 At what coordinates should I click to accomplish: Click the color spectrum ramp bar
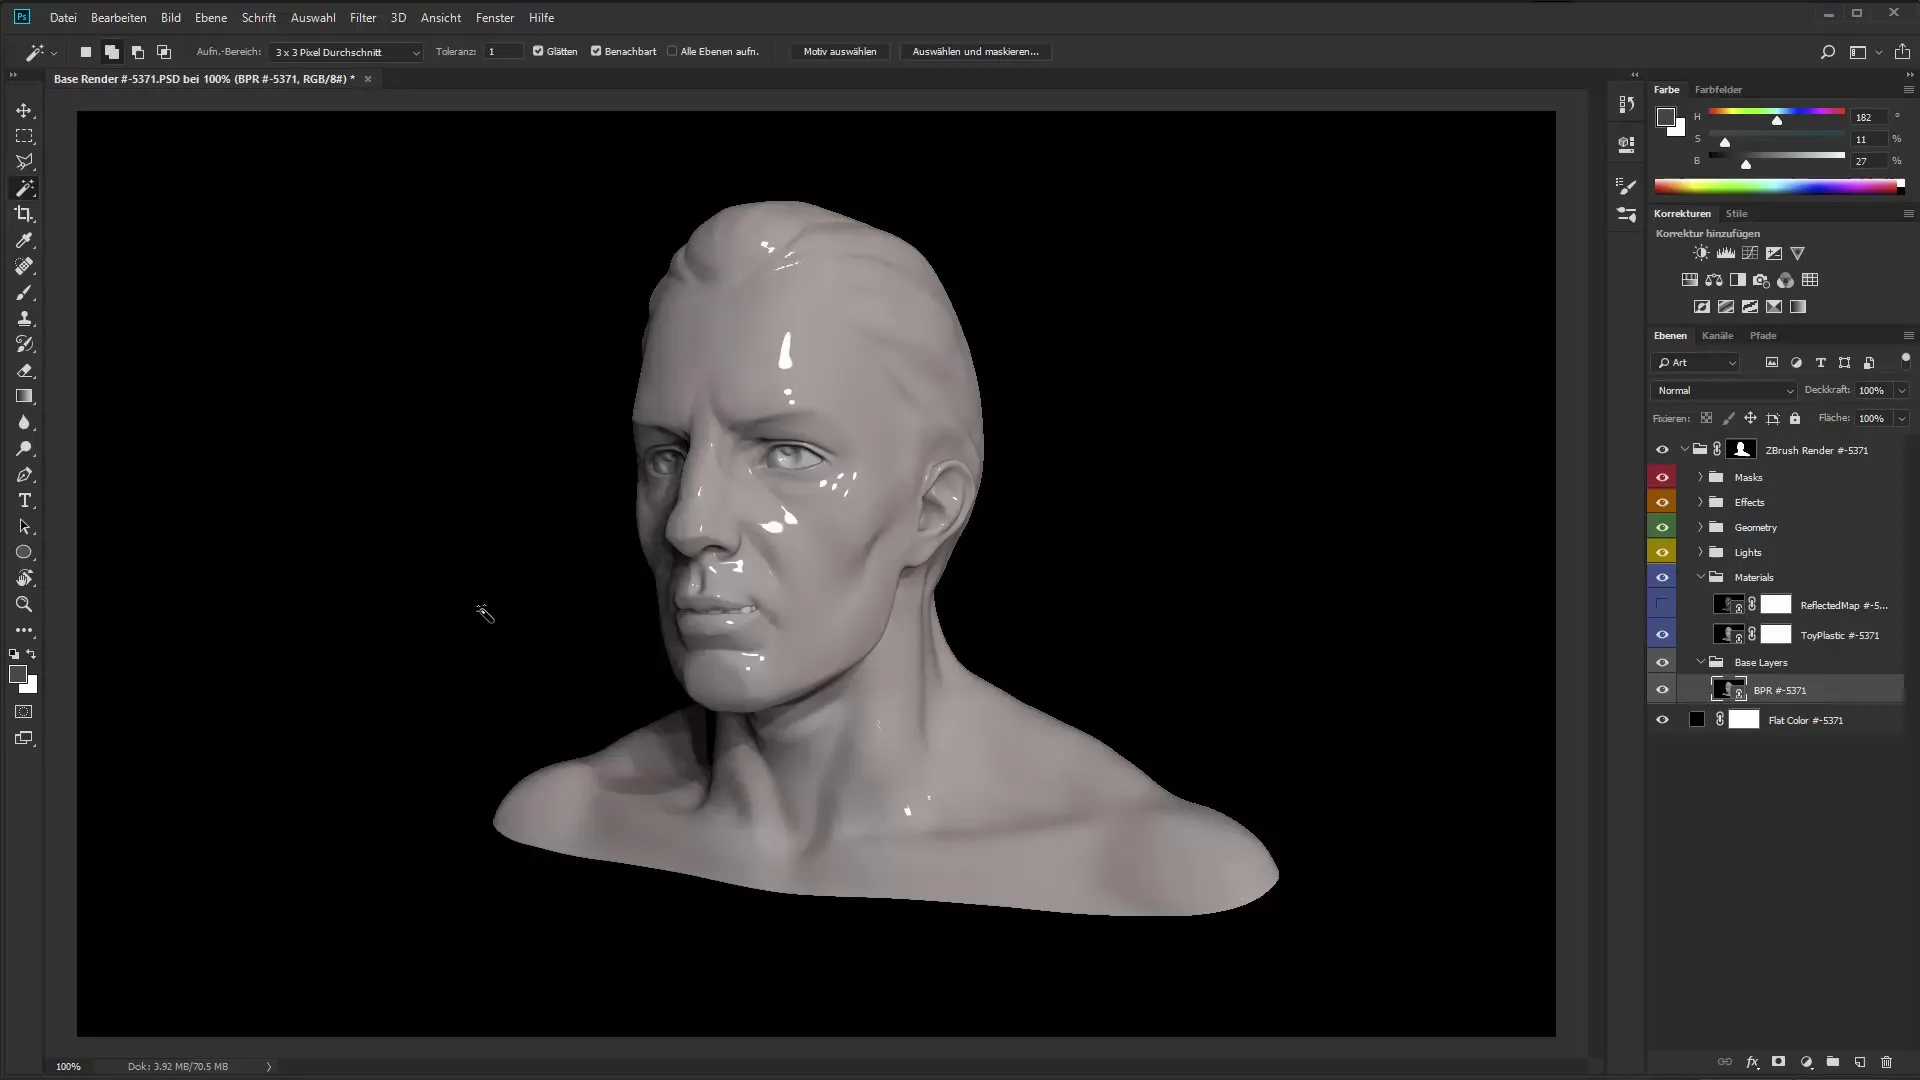[1779, 186]
